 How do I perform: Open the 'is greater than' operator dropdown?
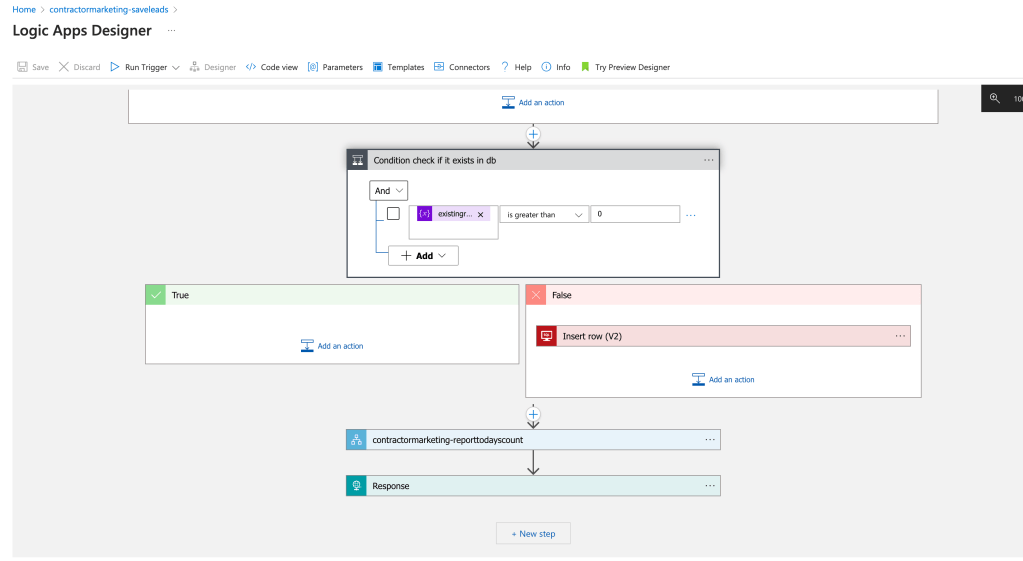[x=544, y=214]
